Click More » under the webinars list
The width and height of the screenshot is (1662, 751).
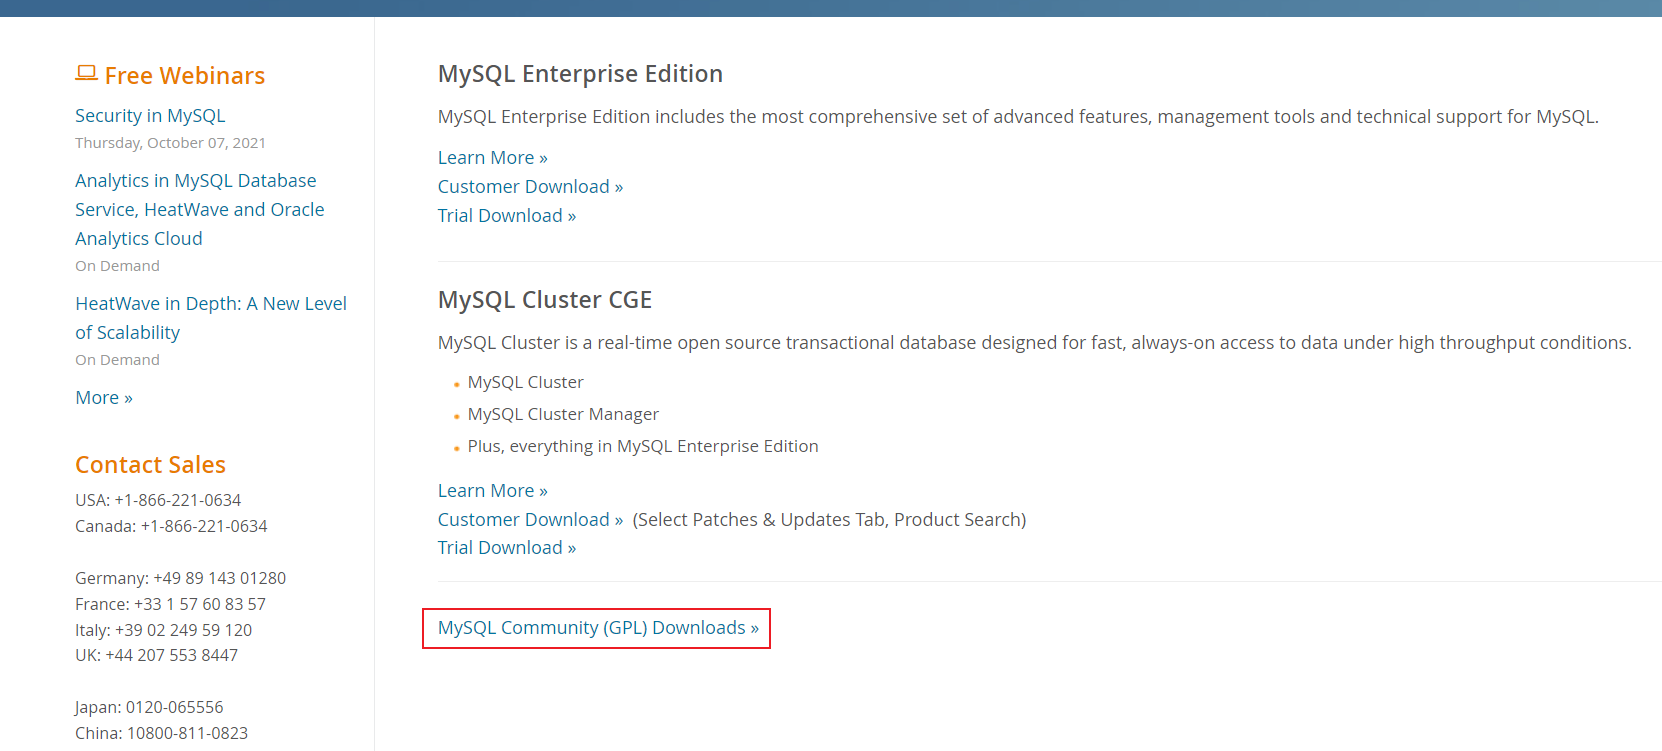(x=104, y=398)
